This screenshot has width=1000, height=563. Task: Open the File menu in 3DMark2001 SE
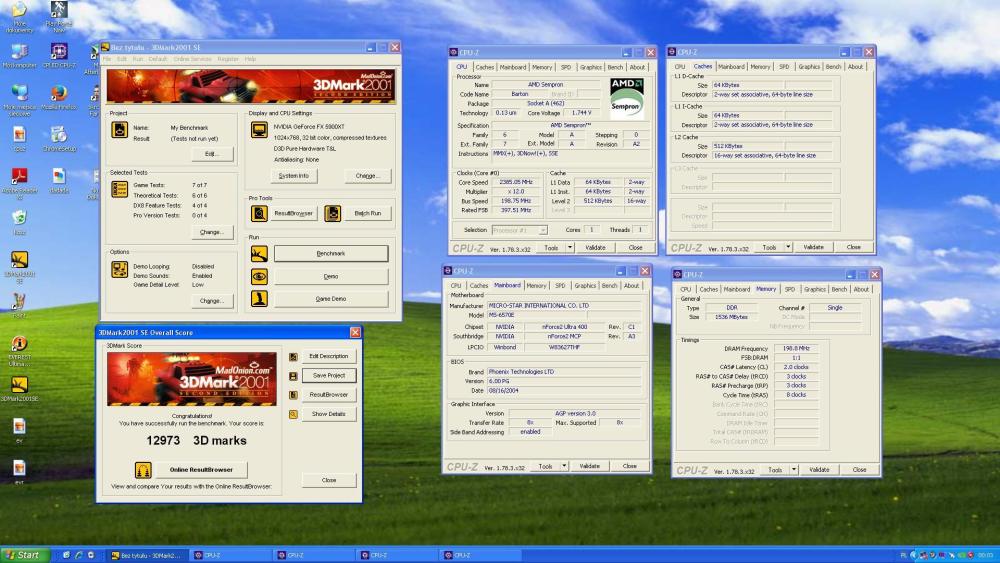click(107, 59)
